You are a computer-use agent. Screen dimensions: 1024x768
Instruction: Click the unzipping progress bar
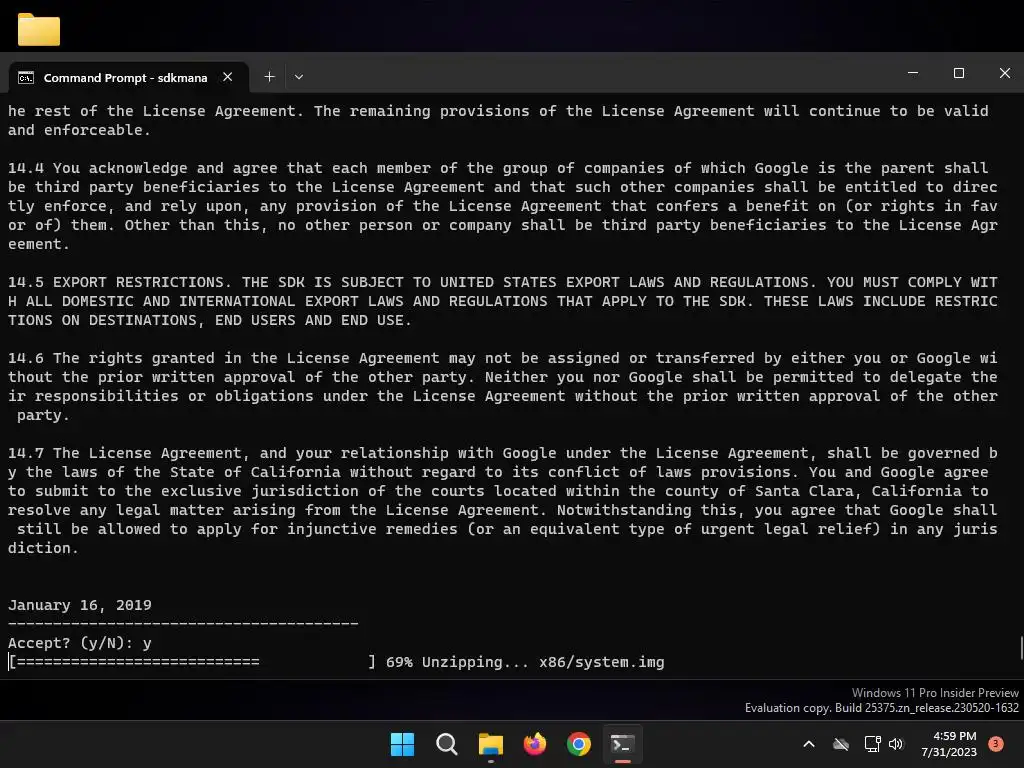[193, 662]
